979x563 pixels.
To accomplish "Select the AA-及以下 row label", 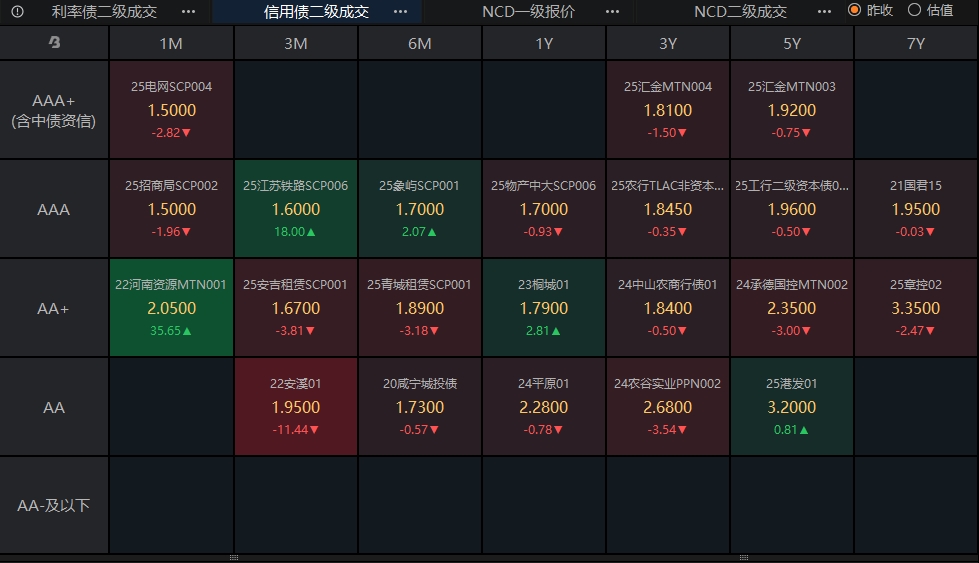I will [x=54, y=505].
